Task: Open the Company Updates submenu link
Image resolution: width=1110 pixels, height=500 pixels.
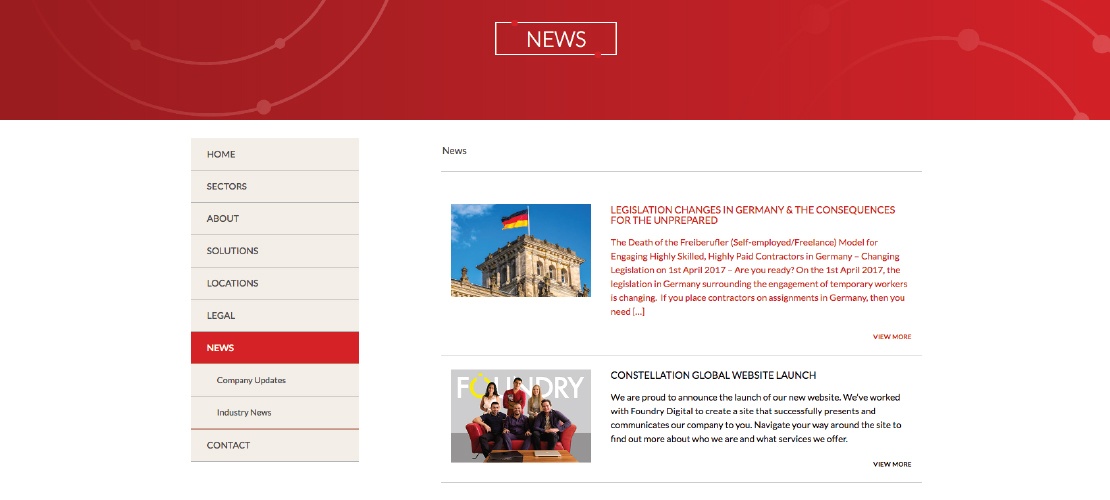Action: coord(275,380)
